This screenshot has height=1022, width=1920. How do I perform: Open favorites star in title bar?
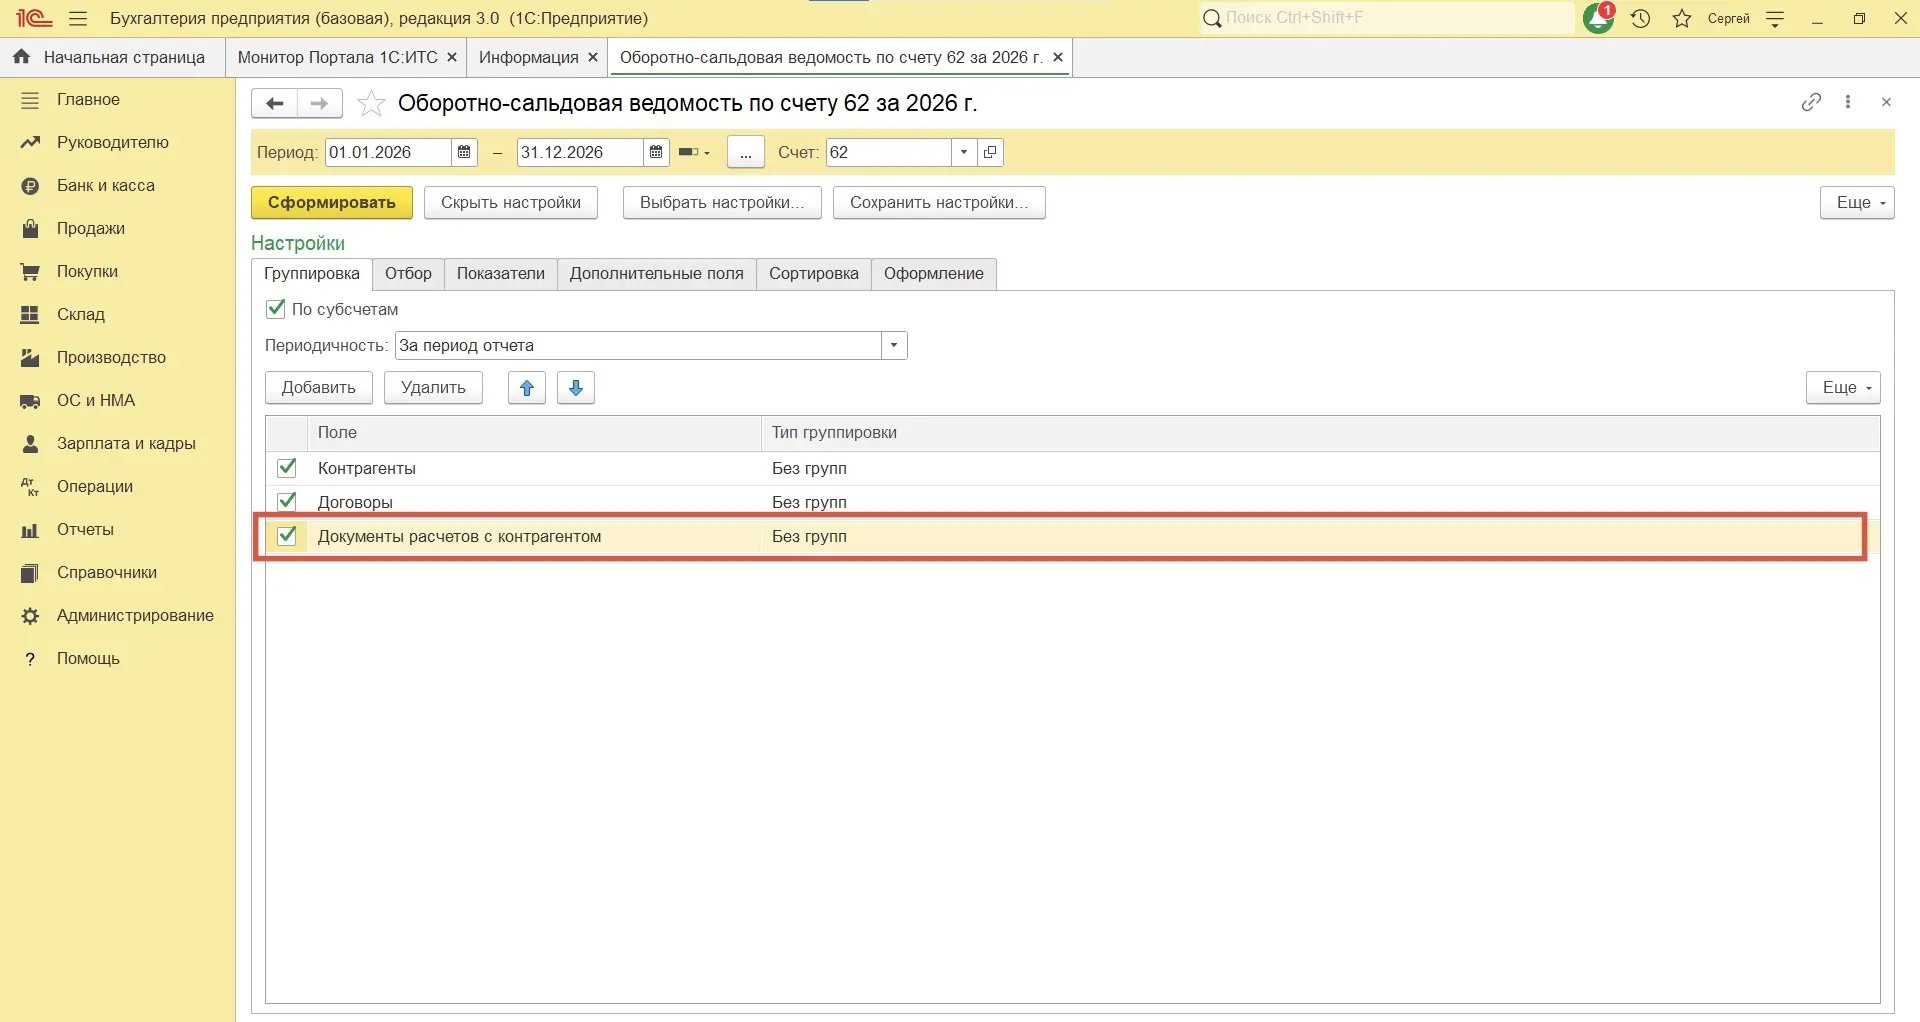1682,18
